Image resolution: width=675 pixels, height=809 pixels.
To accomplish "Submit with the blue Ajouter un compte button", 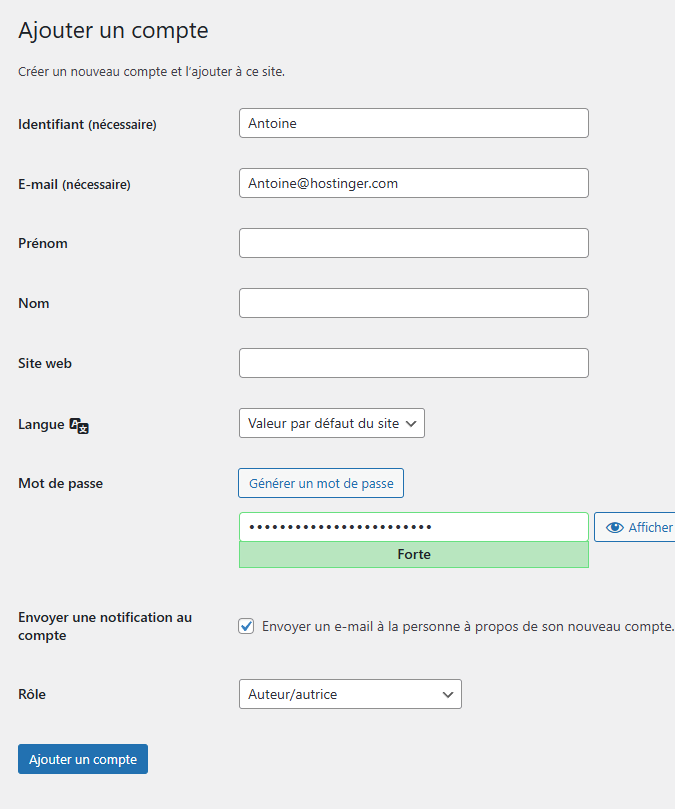I will (x=83, y=759).
